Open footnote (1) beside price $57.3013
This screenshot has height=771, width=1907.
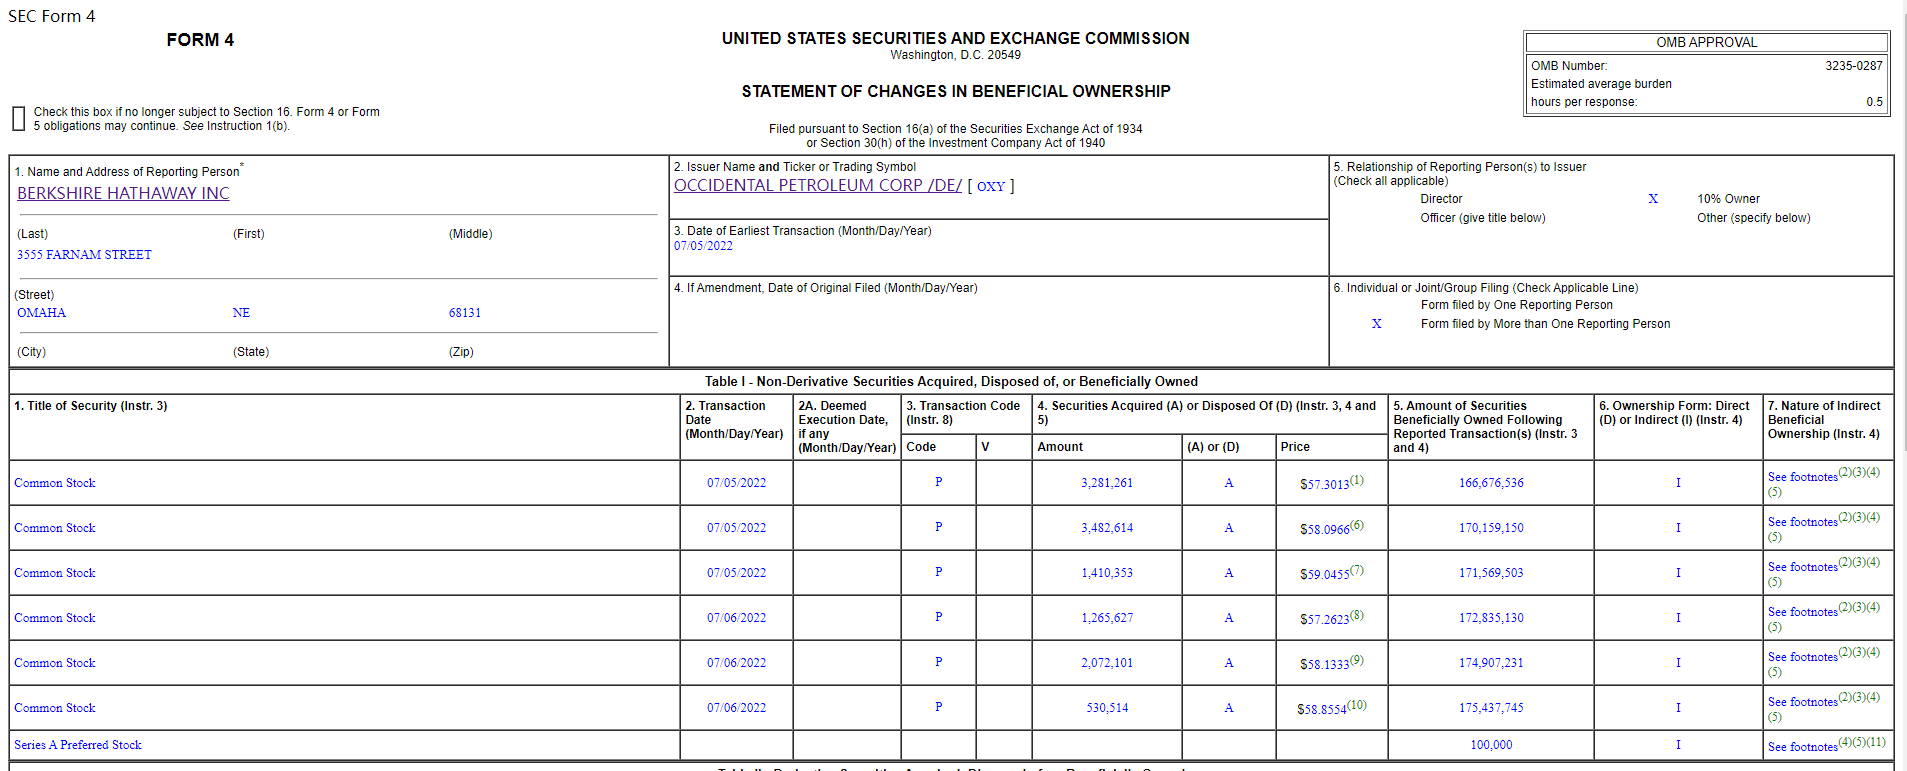pos(1357,480)
